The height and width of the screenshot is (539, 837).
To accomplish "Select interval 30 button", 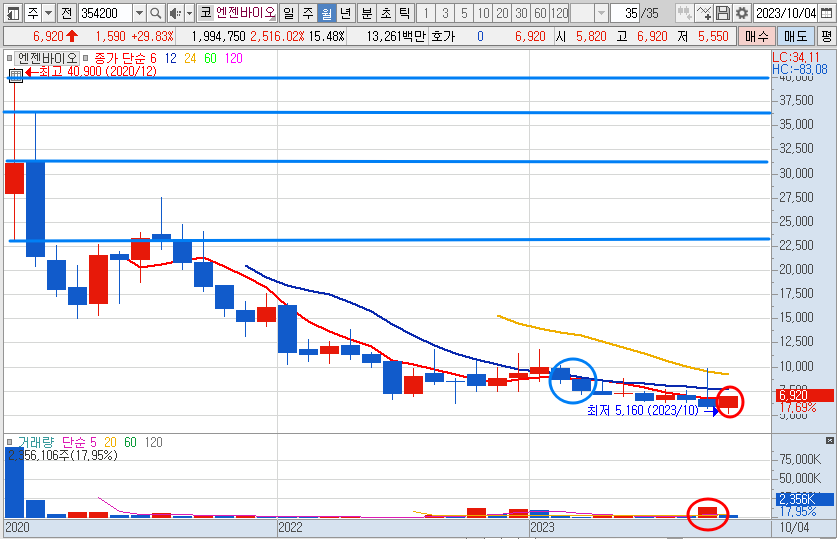I will point(522,12).
